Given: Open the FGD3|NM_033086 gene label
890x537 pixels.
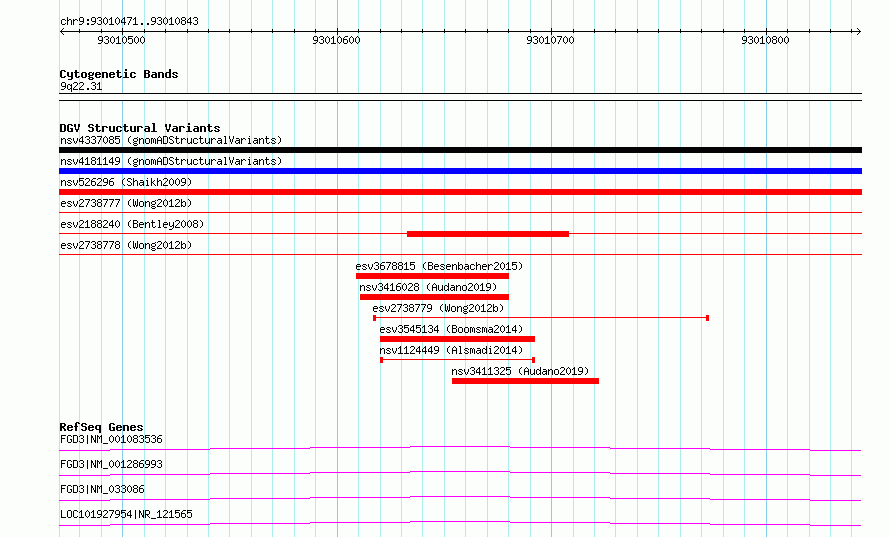Looking at the screenshot, I should [102, 489].
